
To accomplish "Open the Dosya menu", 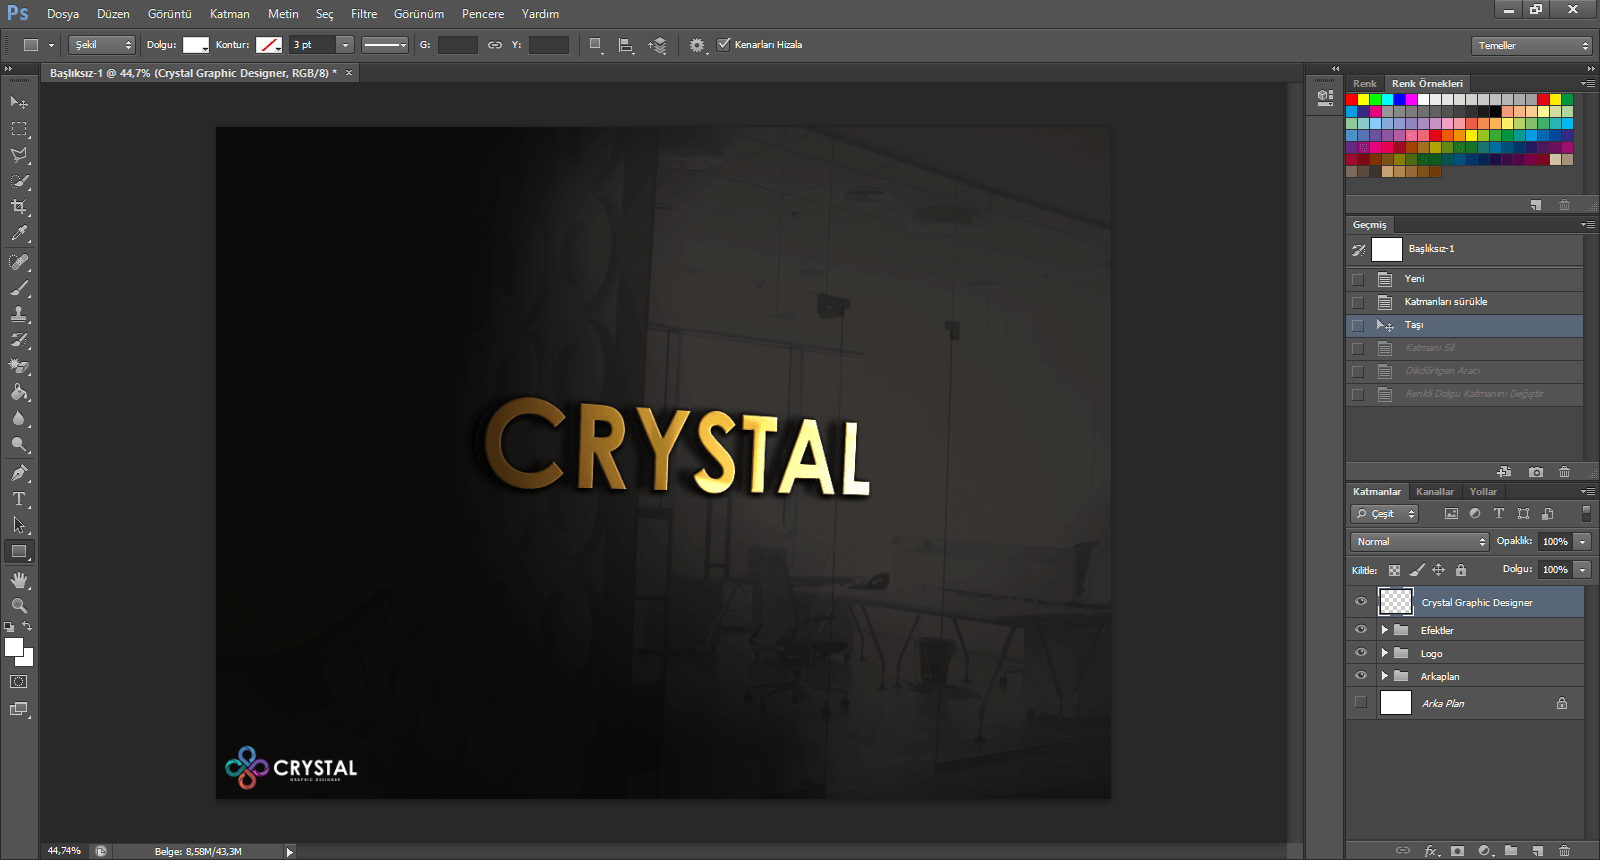I will coord(63,14).
